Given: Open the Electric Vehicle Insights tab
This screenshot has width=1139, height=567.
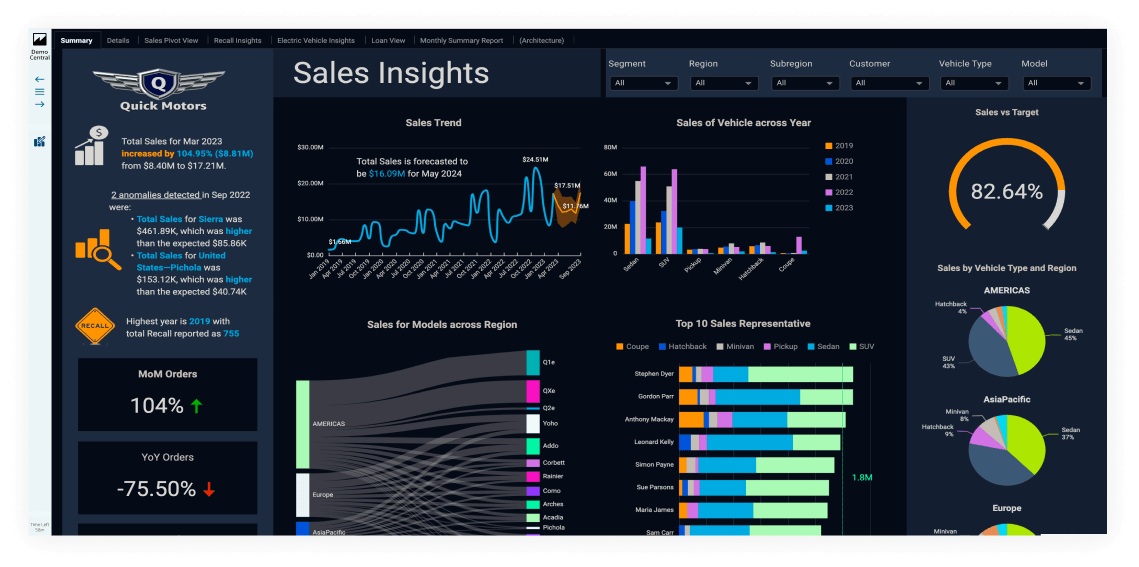Looking at the screenshot, I should tap(315, 41).
